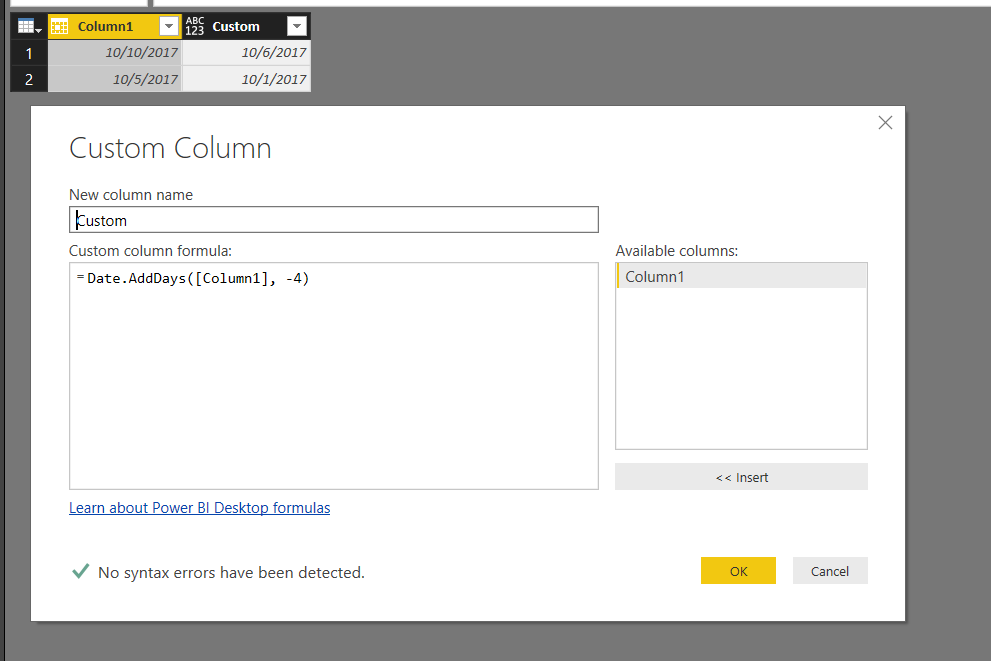This screenshot has width=991, height=661.
Task: Click cell 10/5/2017 in Column1
Action: coord(115,79)
